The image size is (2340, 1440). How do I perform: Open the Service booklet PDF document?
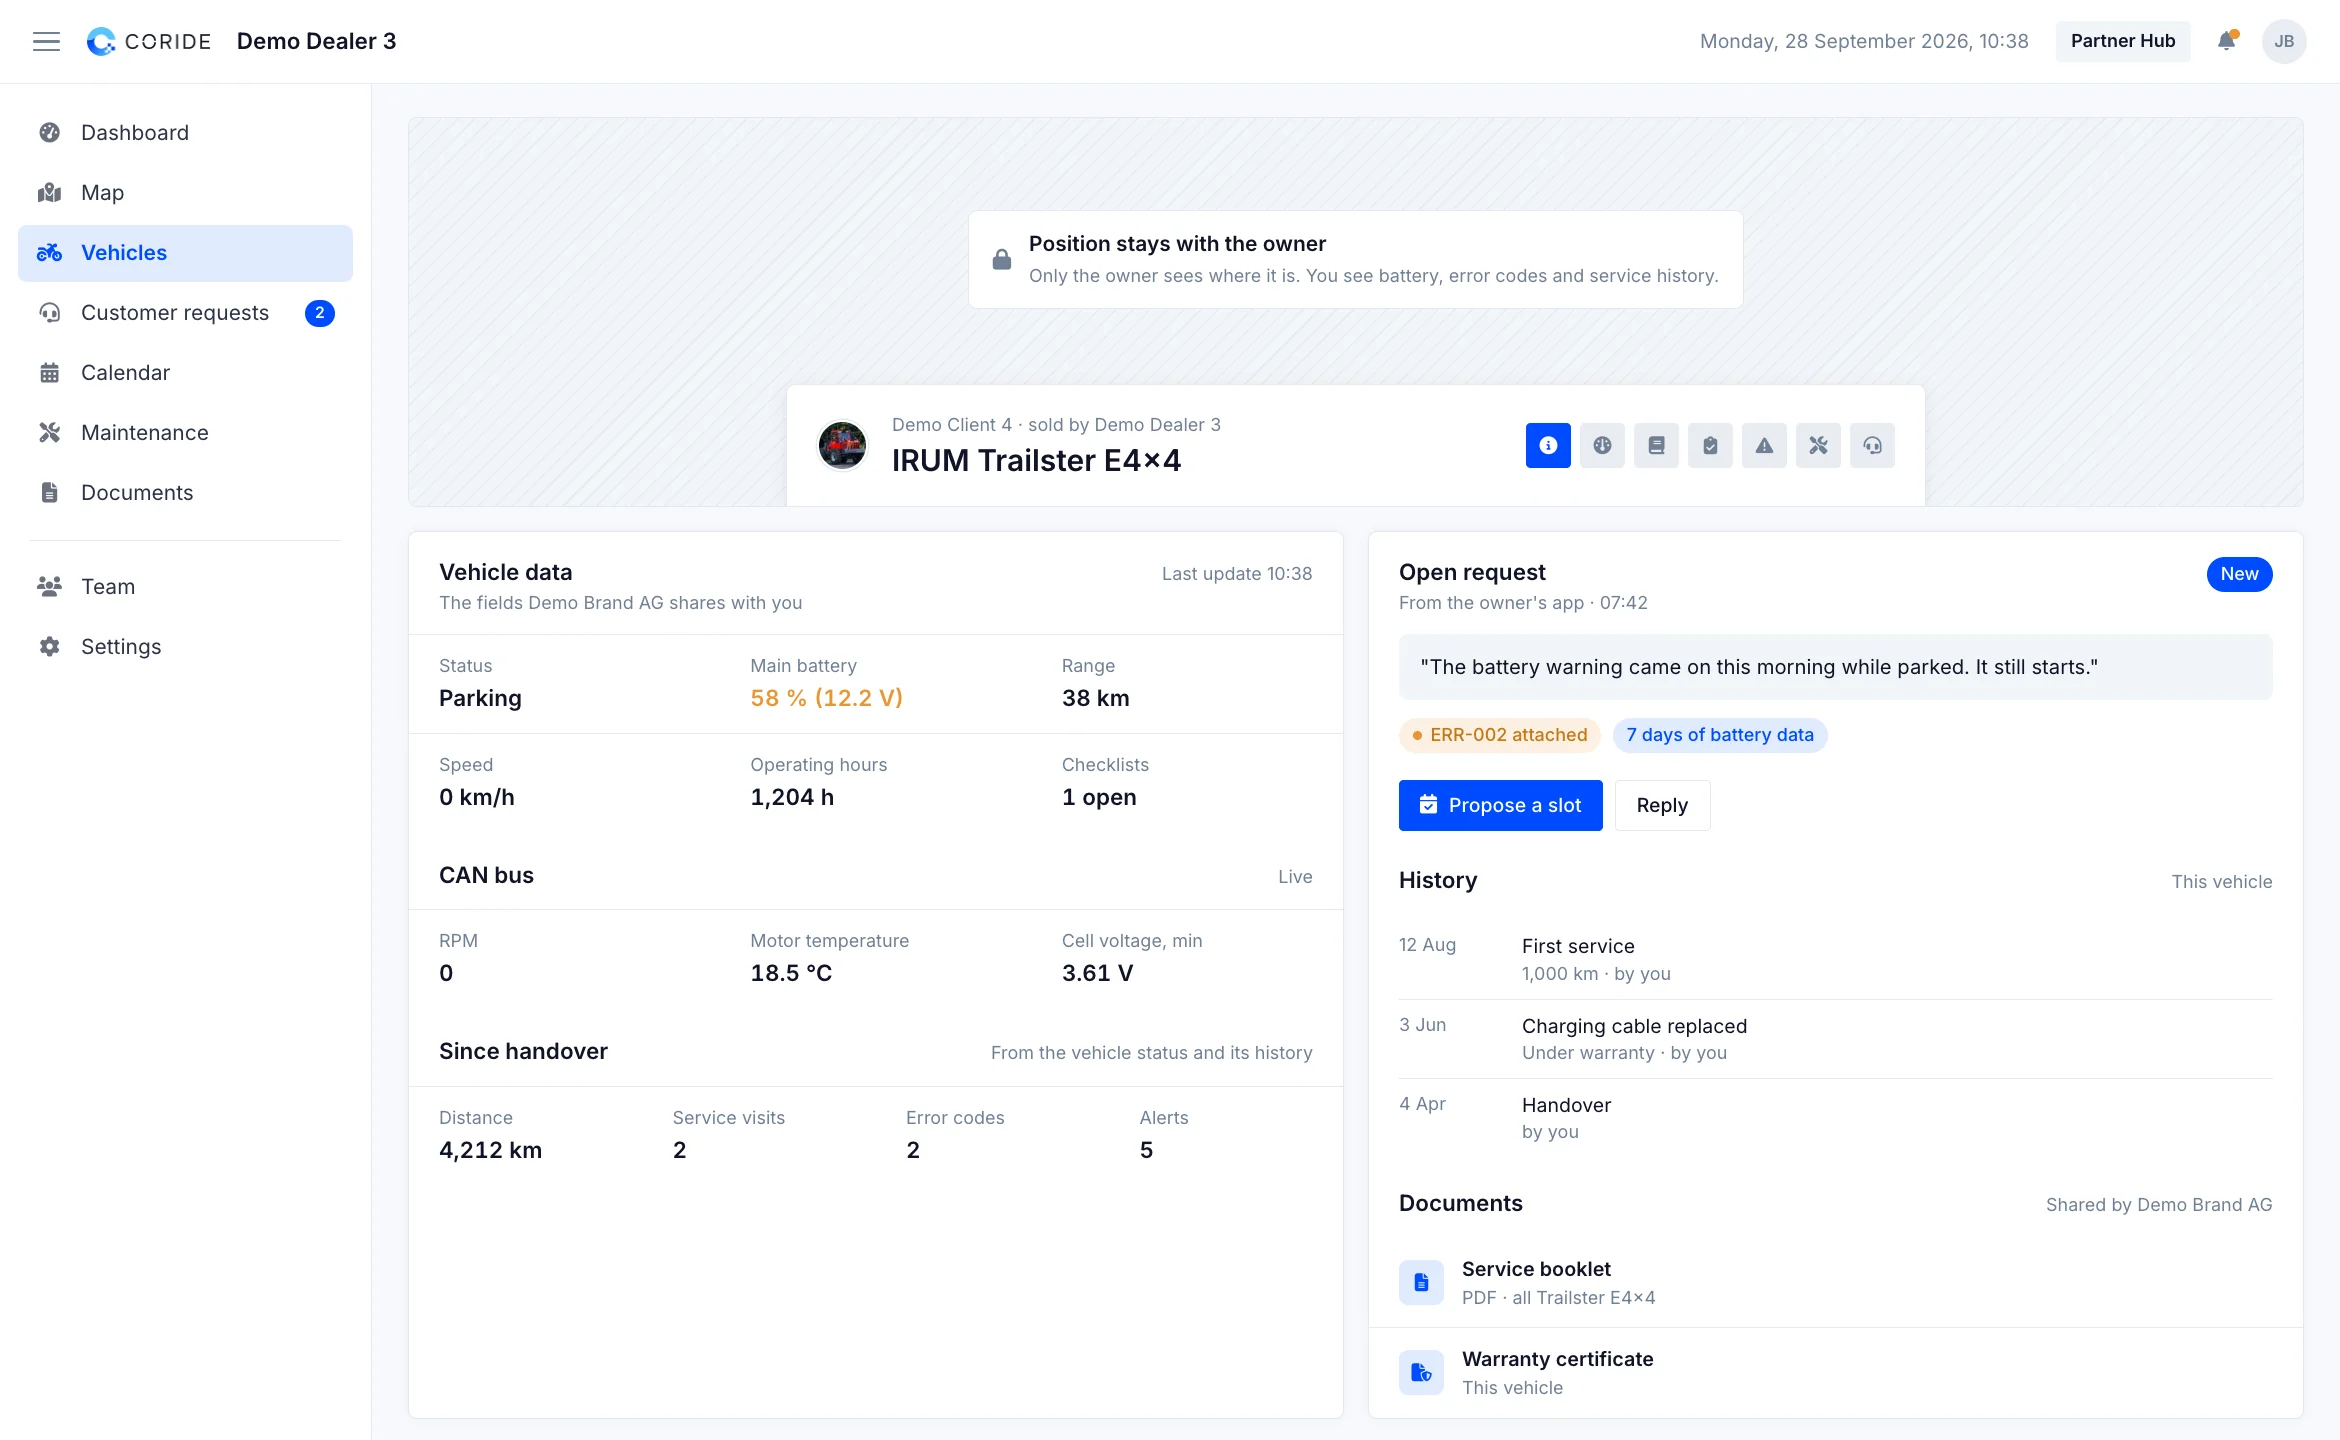coord(1835,1283)
